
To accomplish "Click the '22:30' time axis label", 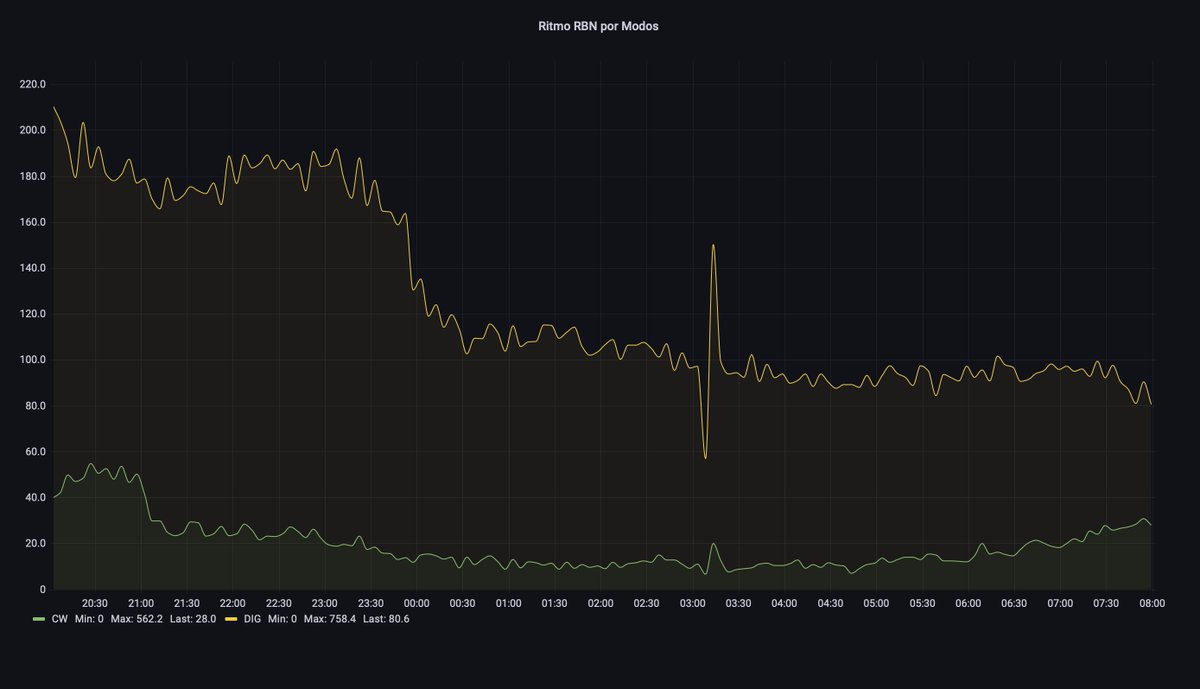I will 279,603.
